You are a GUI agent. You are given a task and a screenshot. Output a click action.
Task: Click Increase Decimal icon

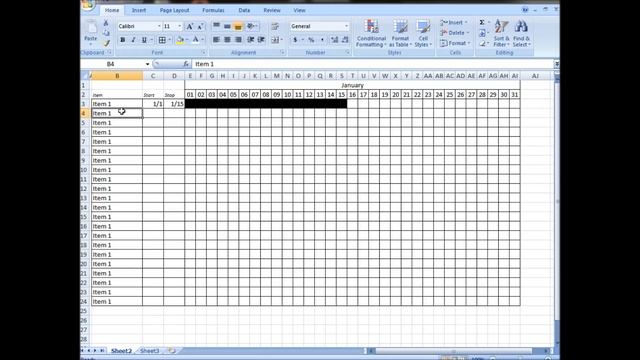tap(334, 40)
